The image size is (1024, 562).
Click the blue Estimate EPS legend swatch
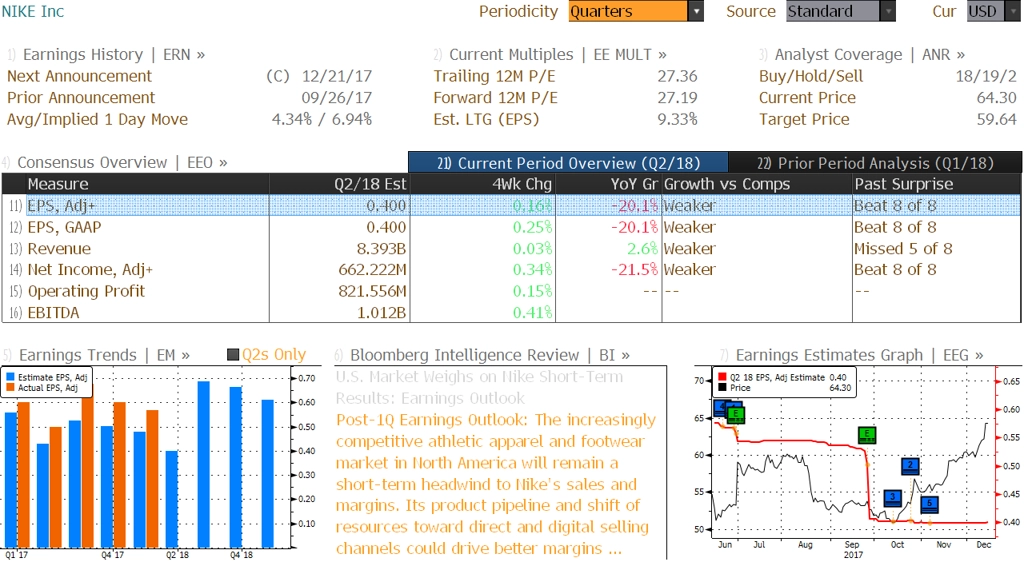10,377
